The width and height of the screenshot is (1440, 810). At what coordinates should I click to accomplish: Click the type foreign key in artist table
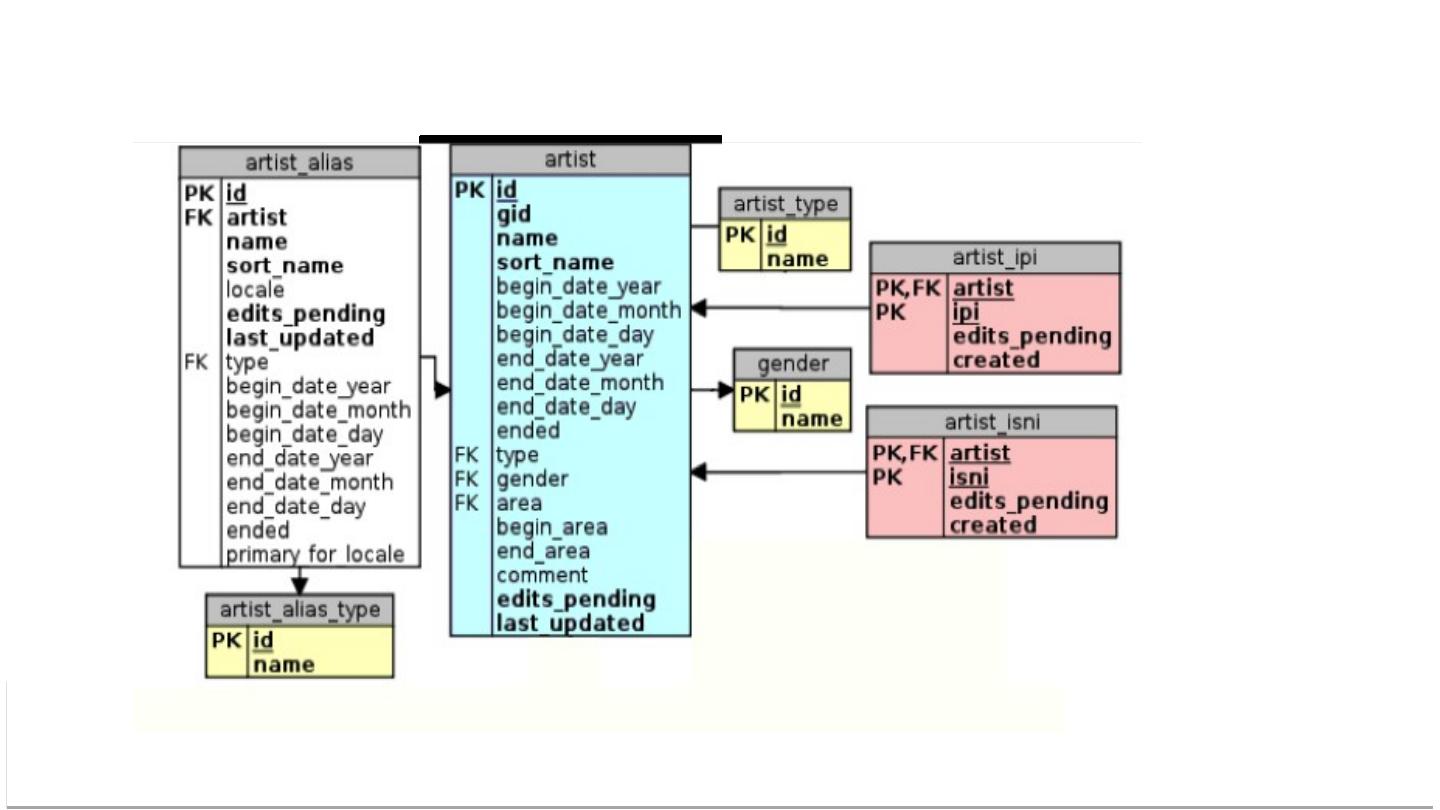pos(517,455)
